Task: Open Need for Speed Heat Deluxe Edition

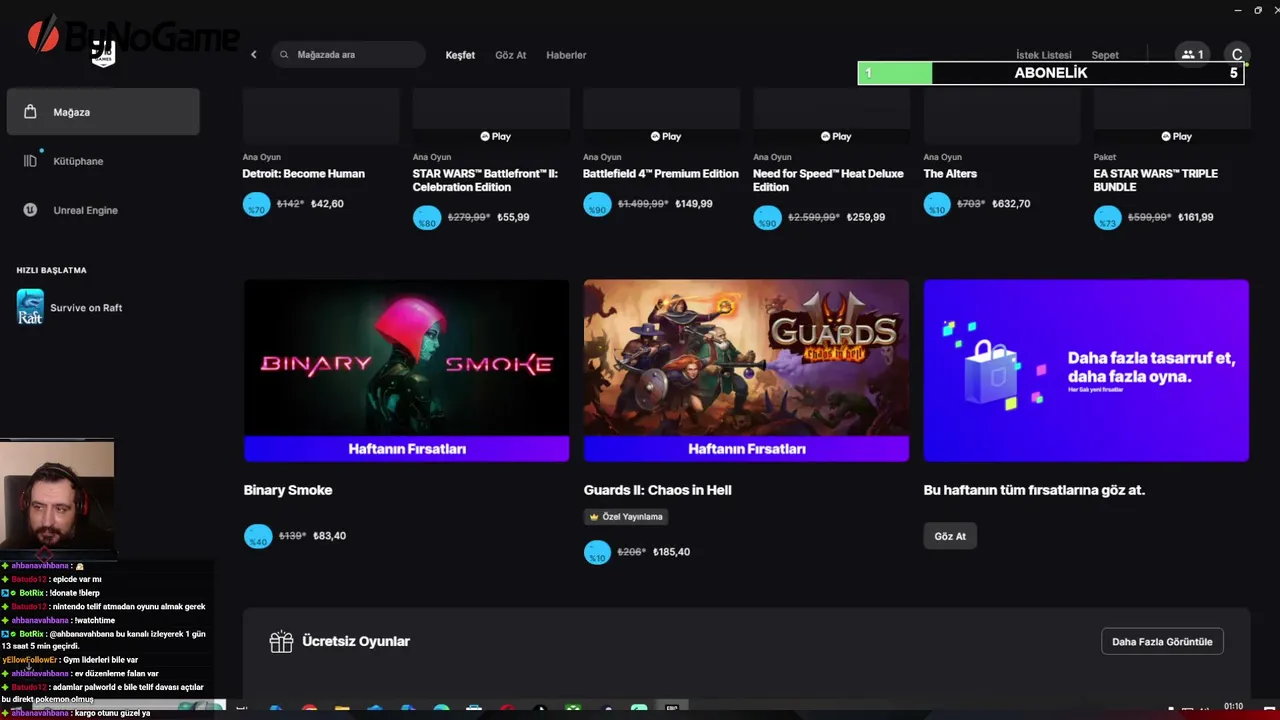Action: 828,180
